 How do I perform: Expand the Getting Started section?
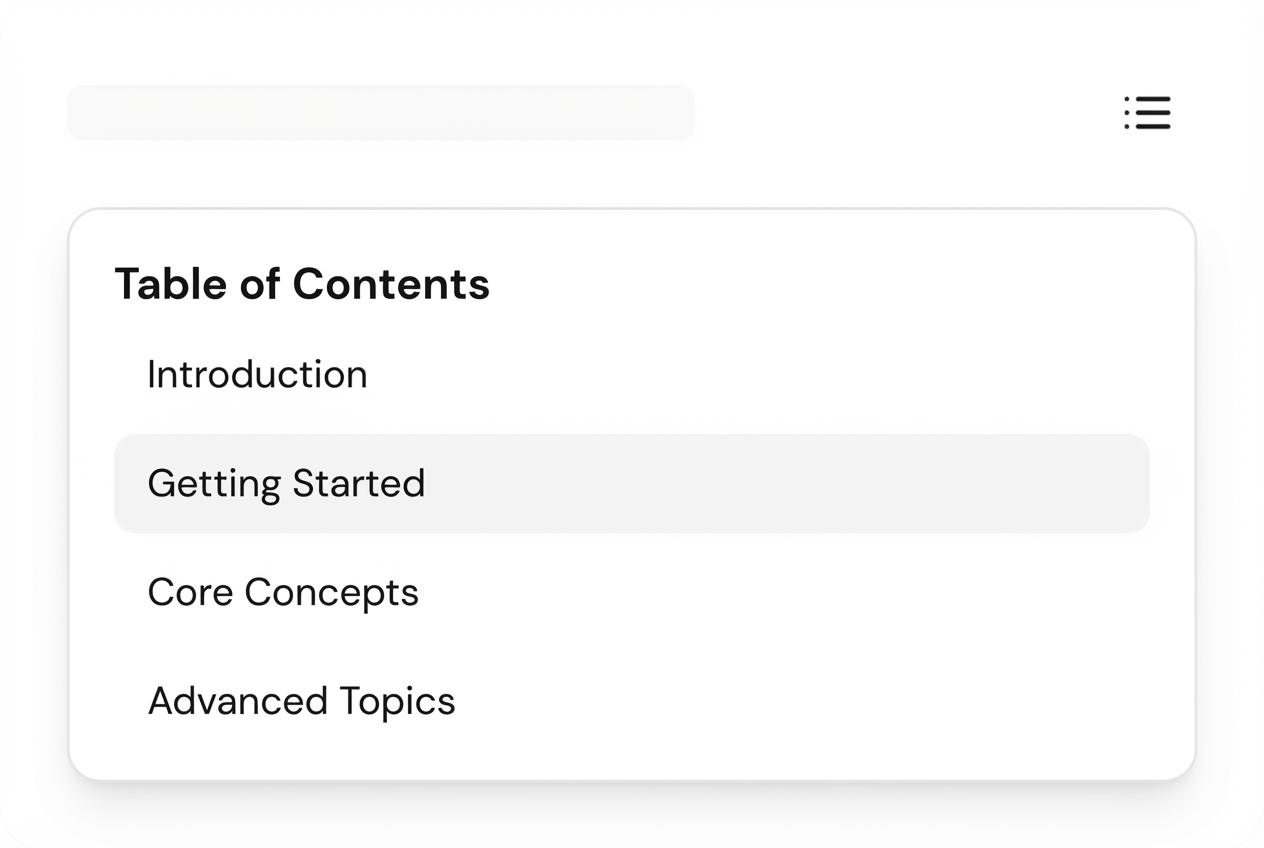tap(286, 483)
